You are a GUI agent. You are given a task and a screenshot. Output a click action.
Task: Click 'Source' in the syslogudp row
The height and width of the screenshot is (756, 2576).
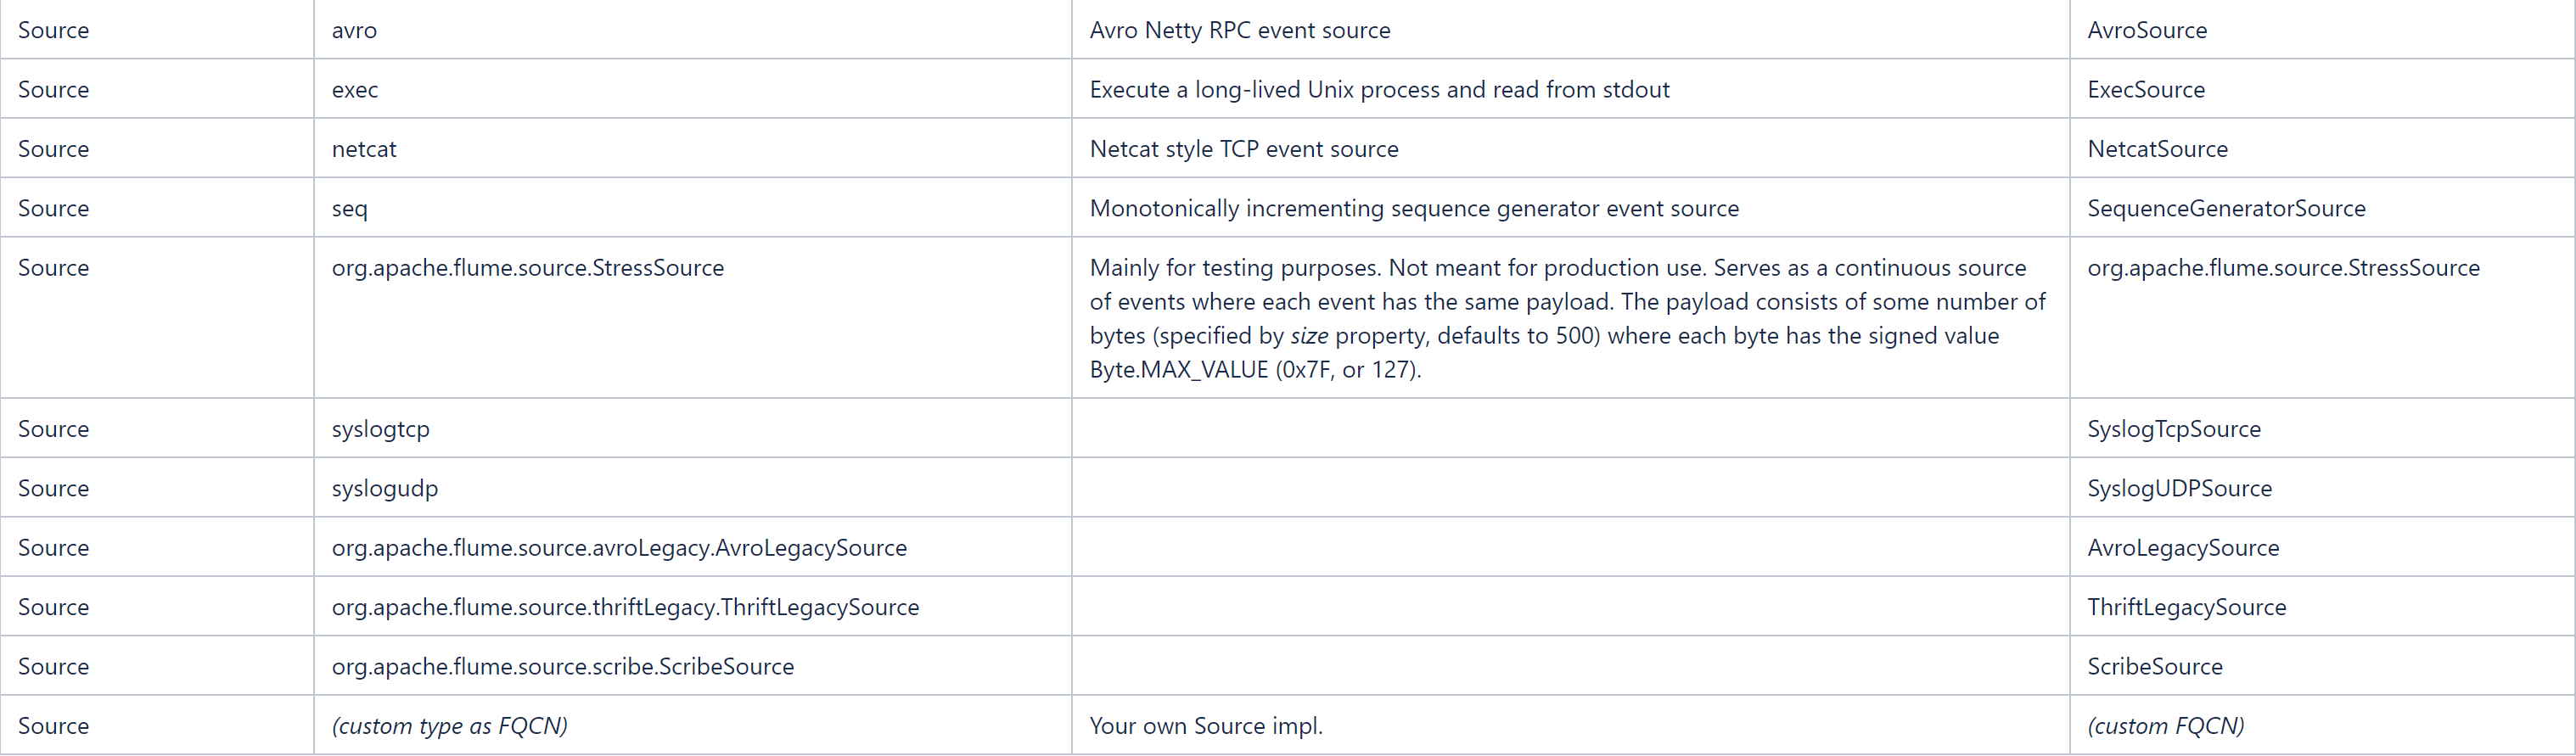54,489
